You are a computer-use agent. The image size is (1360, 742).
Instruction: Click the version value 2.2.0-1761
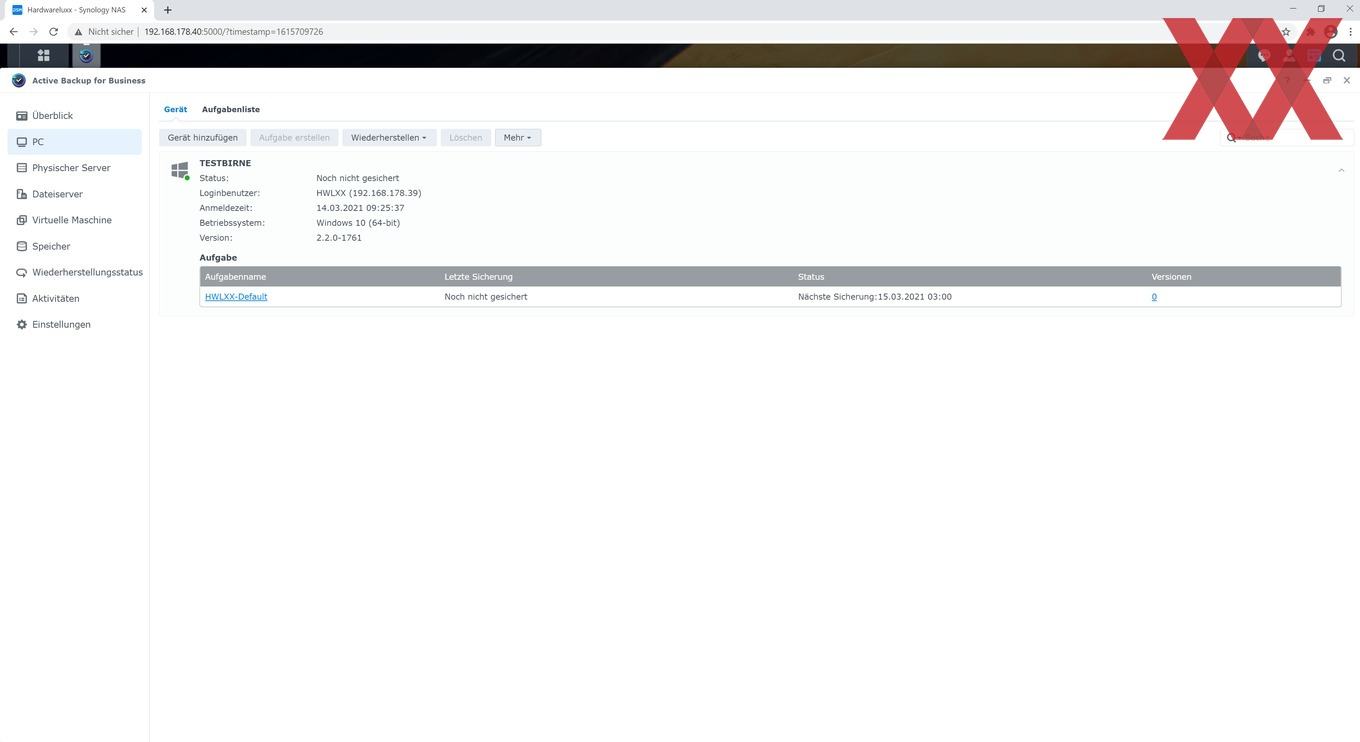(x=339, y=238)
